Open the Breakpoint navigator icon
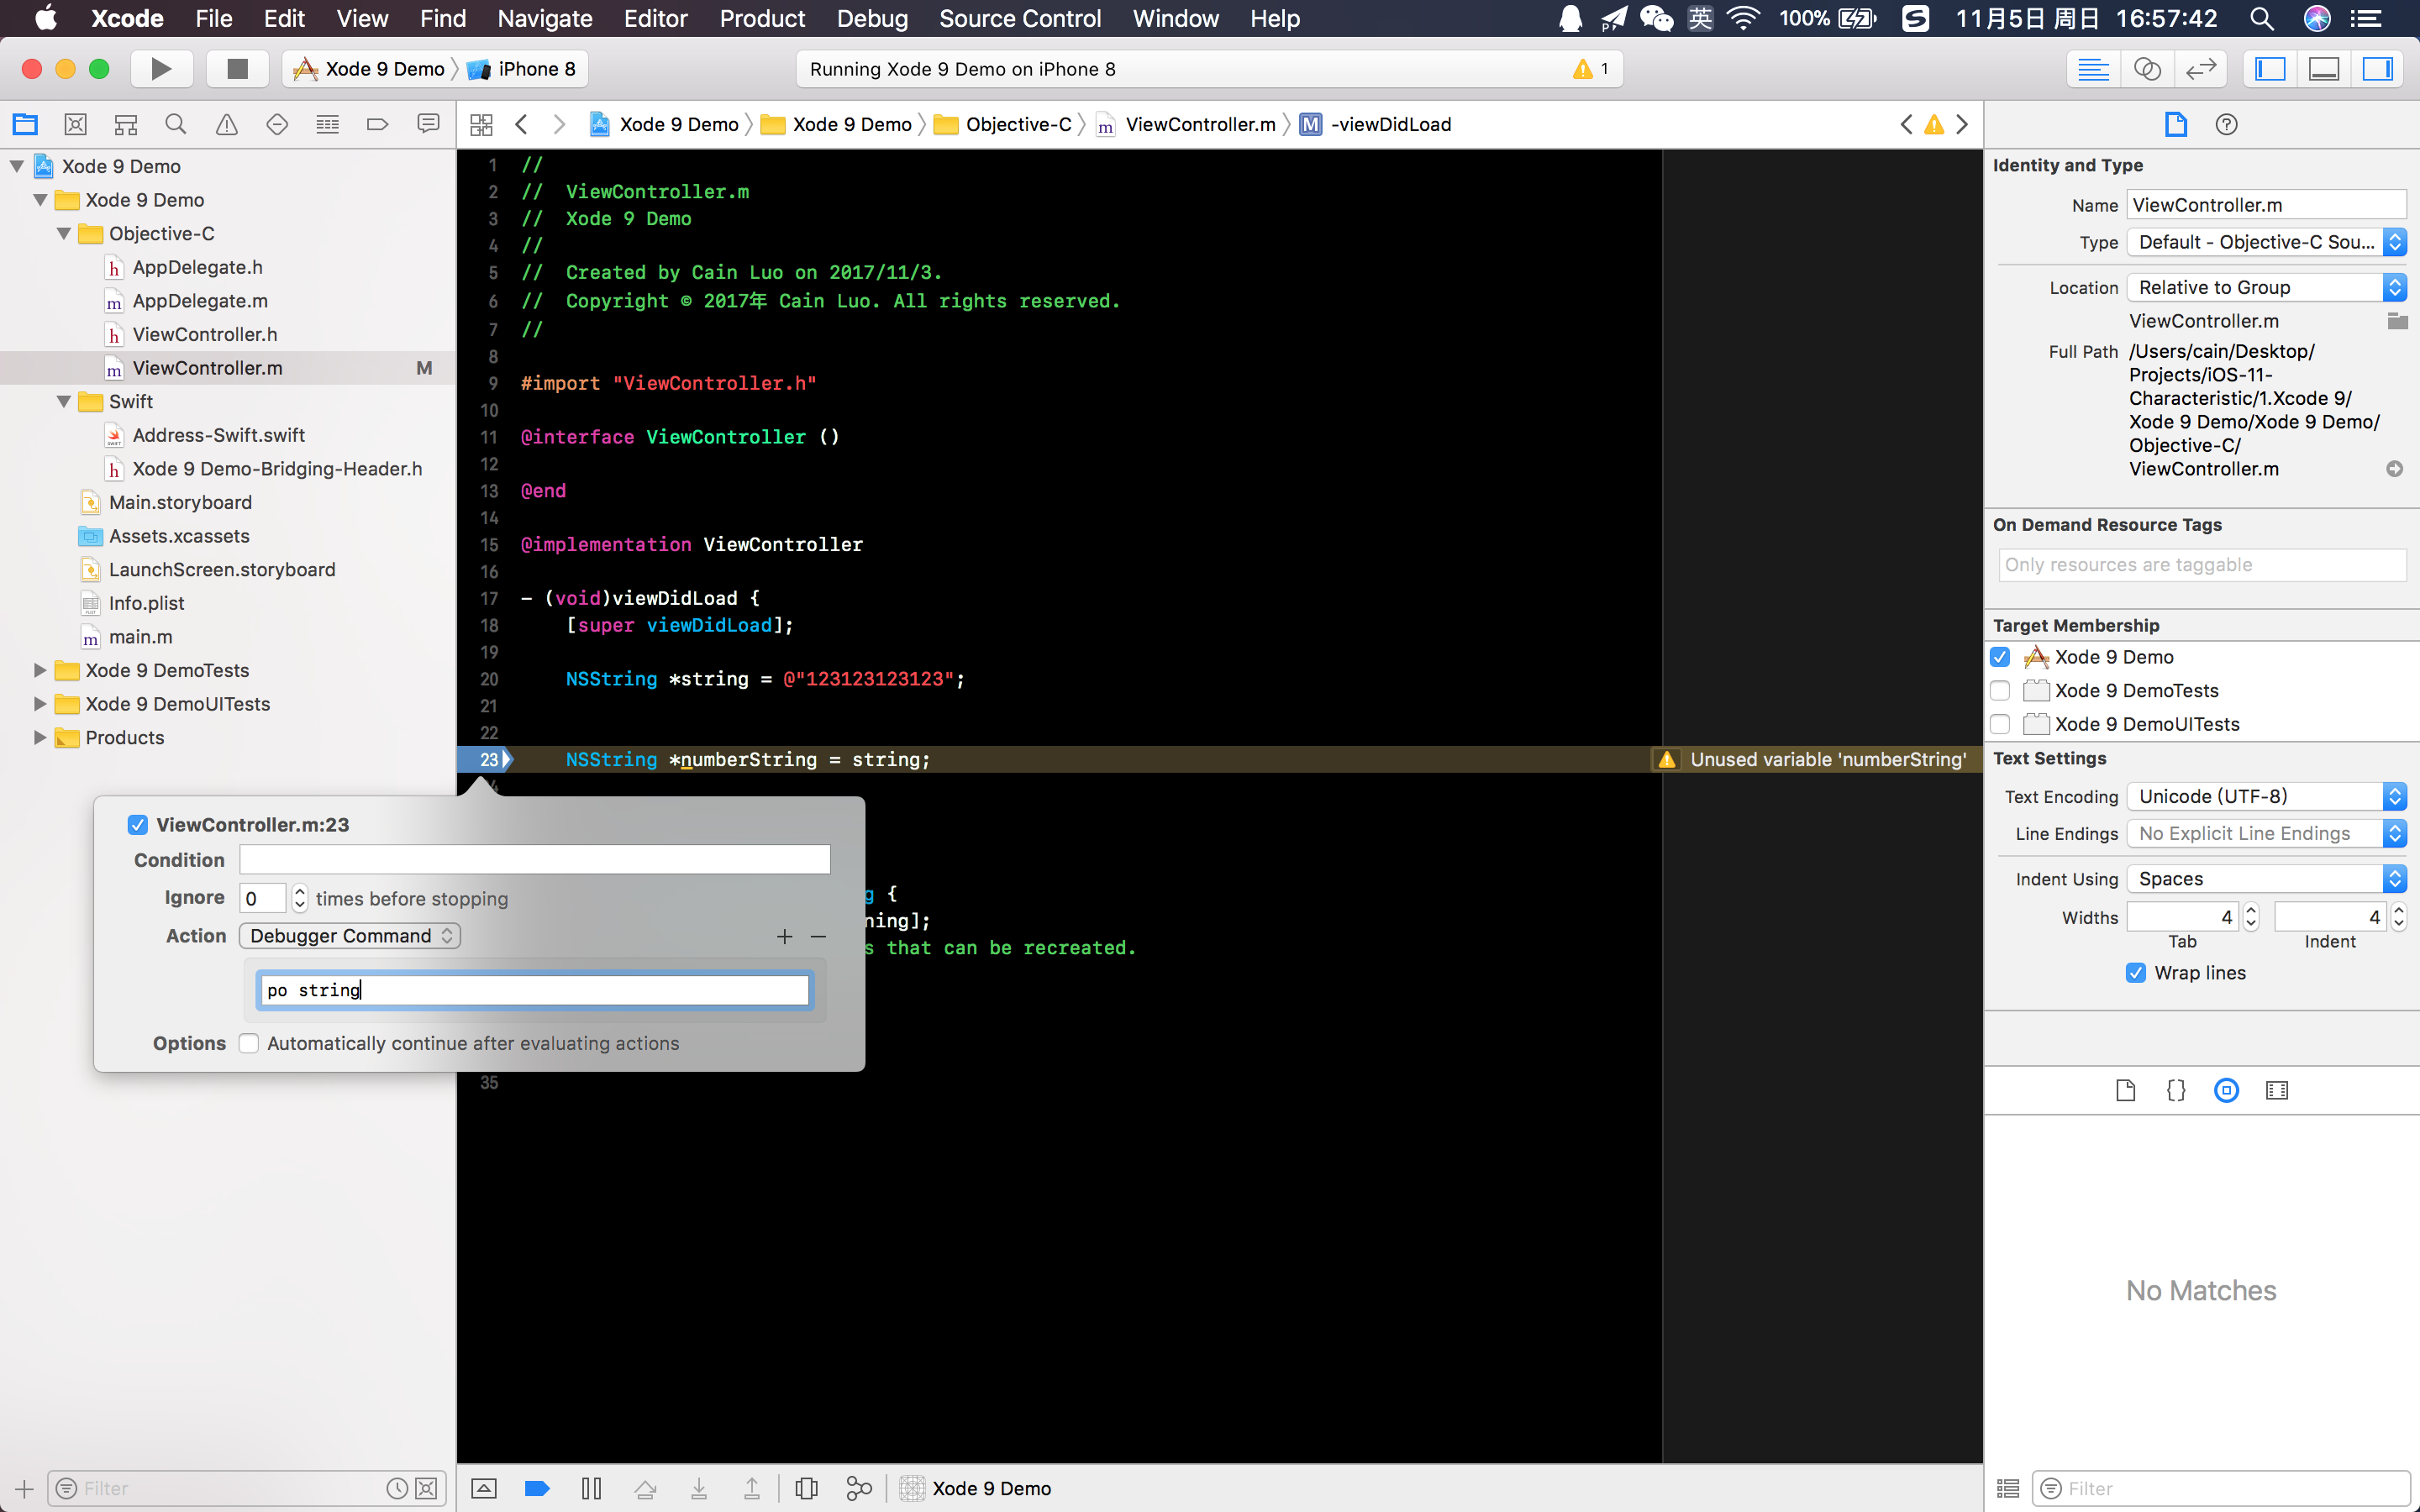 pos(377,124)
